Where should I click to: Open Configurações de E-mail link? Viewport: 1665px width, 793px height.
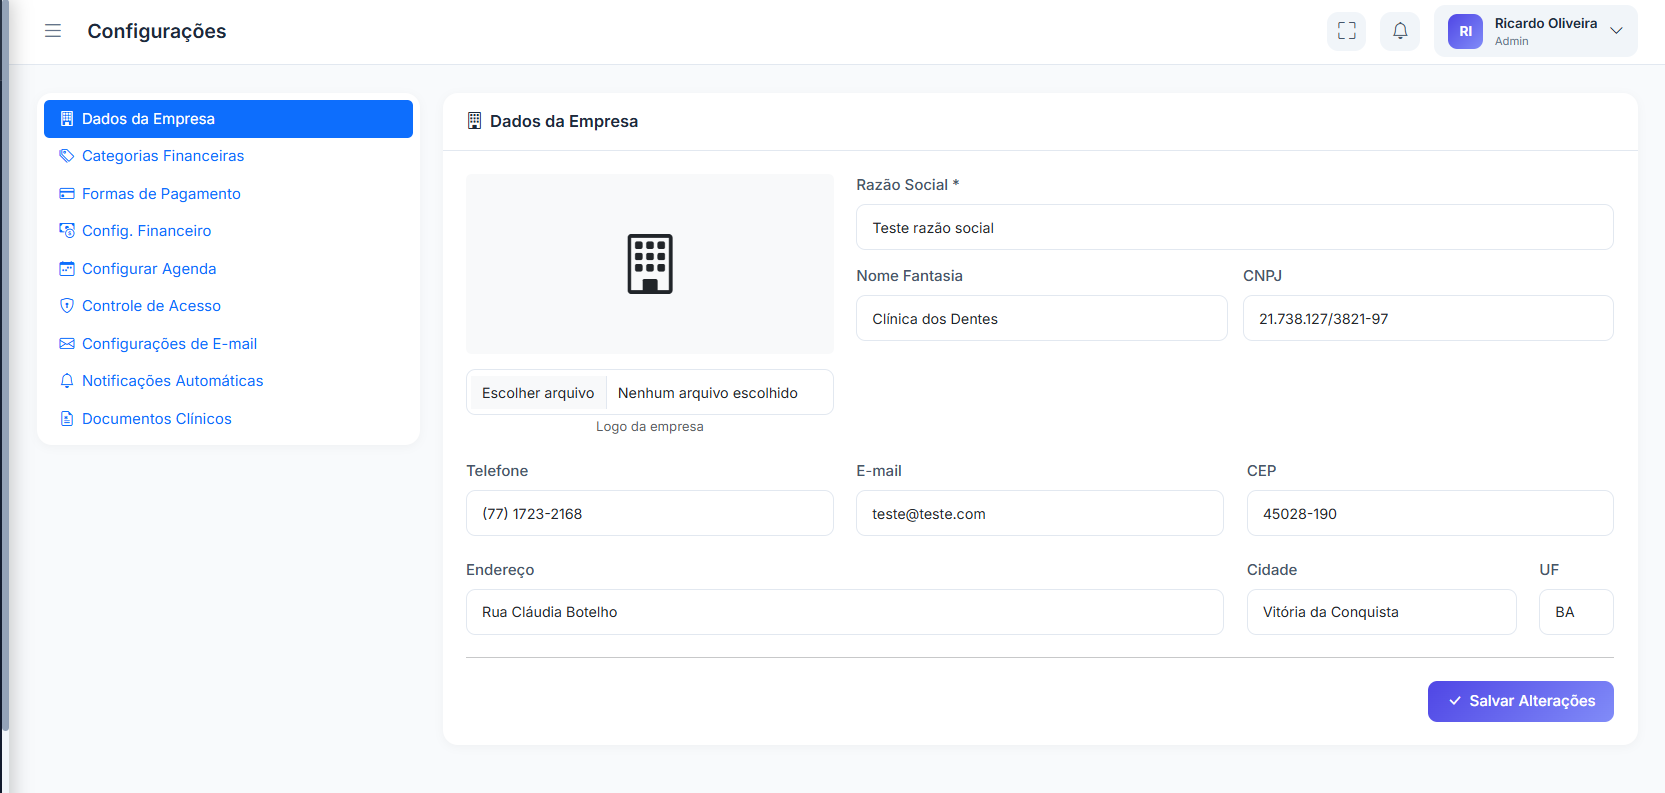(169, 344)
